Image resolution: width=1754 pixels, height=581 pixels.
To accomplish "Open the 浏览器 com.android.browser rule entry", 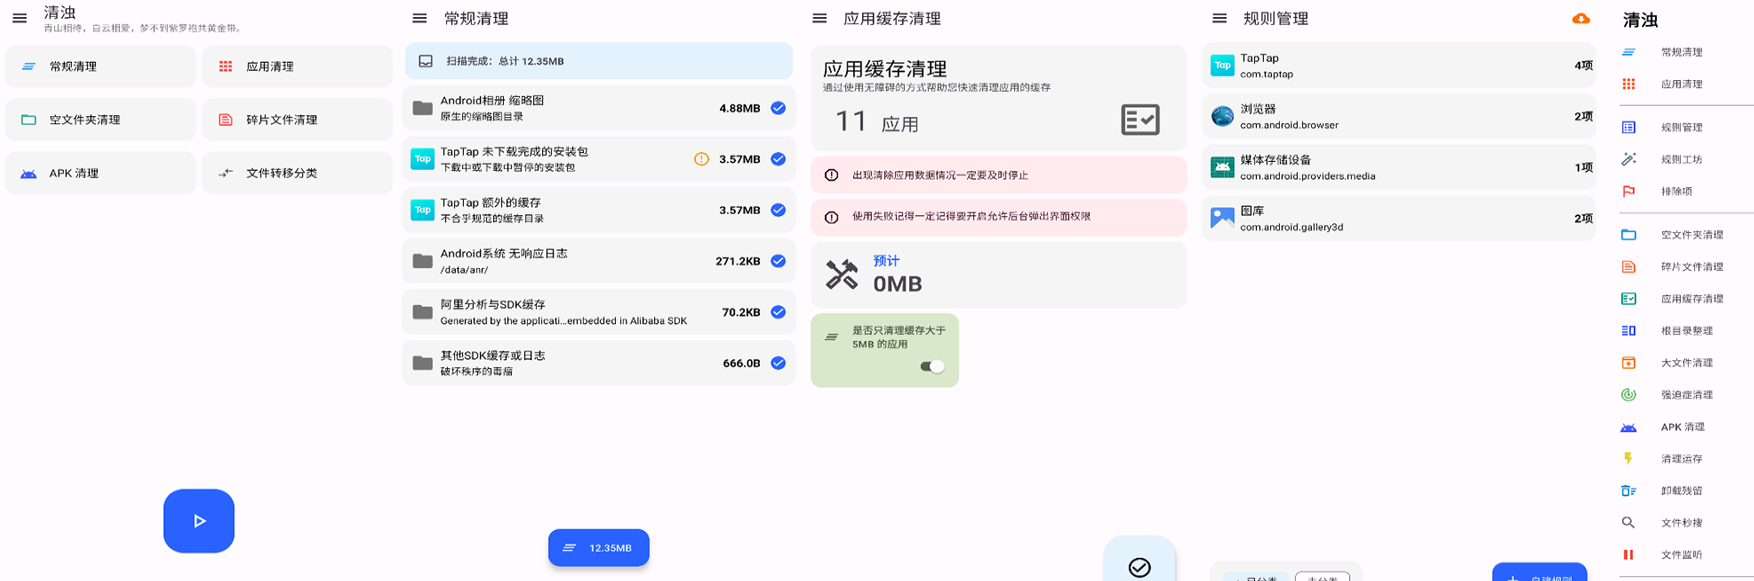I will point(1398,116).
